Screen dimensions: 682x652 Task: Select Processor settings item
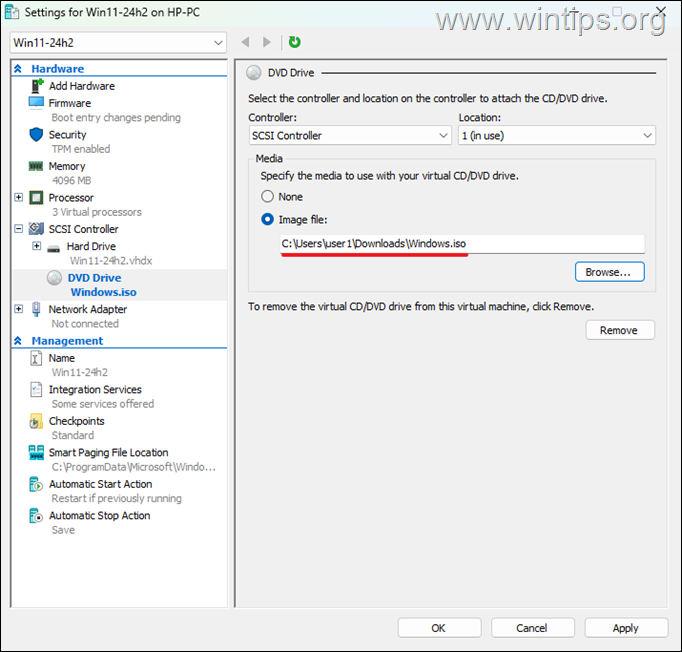click(x=71, y=197)
